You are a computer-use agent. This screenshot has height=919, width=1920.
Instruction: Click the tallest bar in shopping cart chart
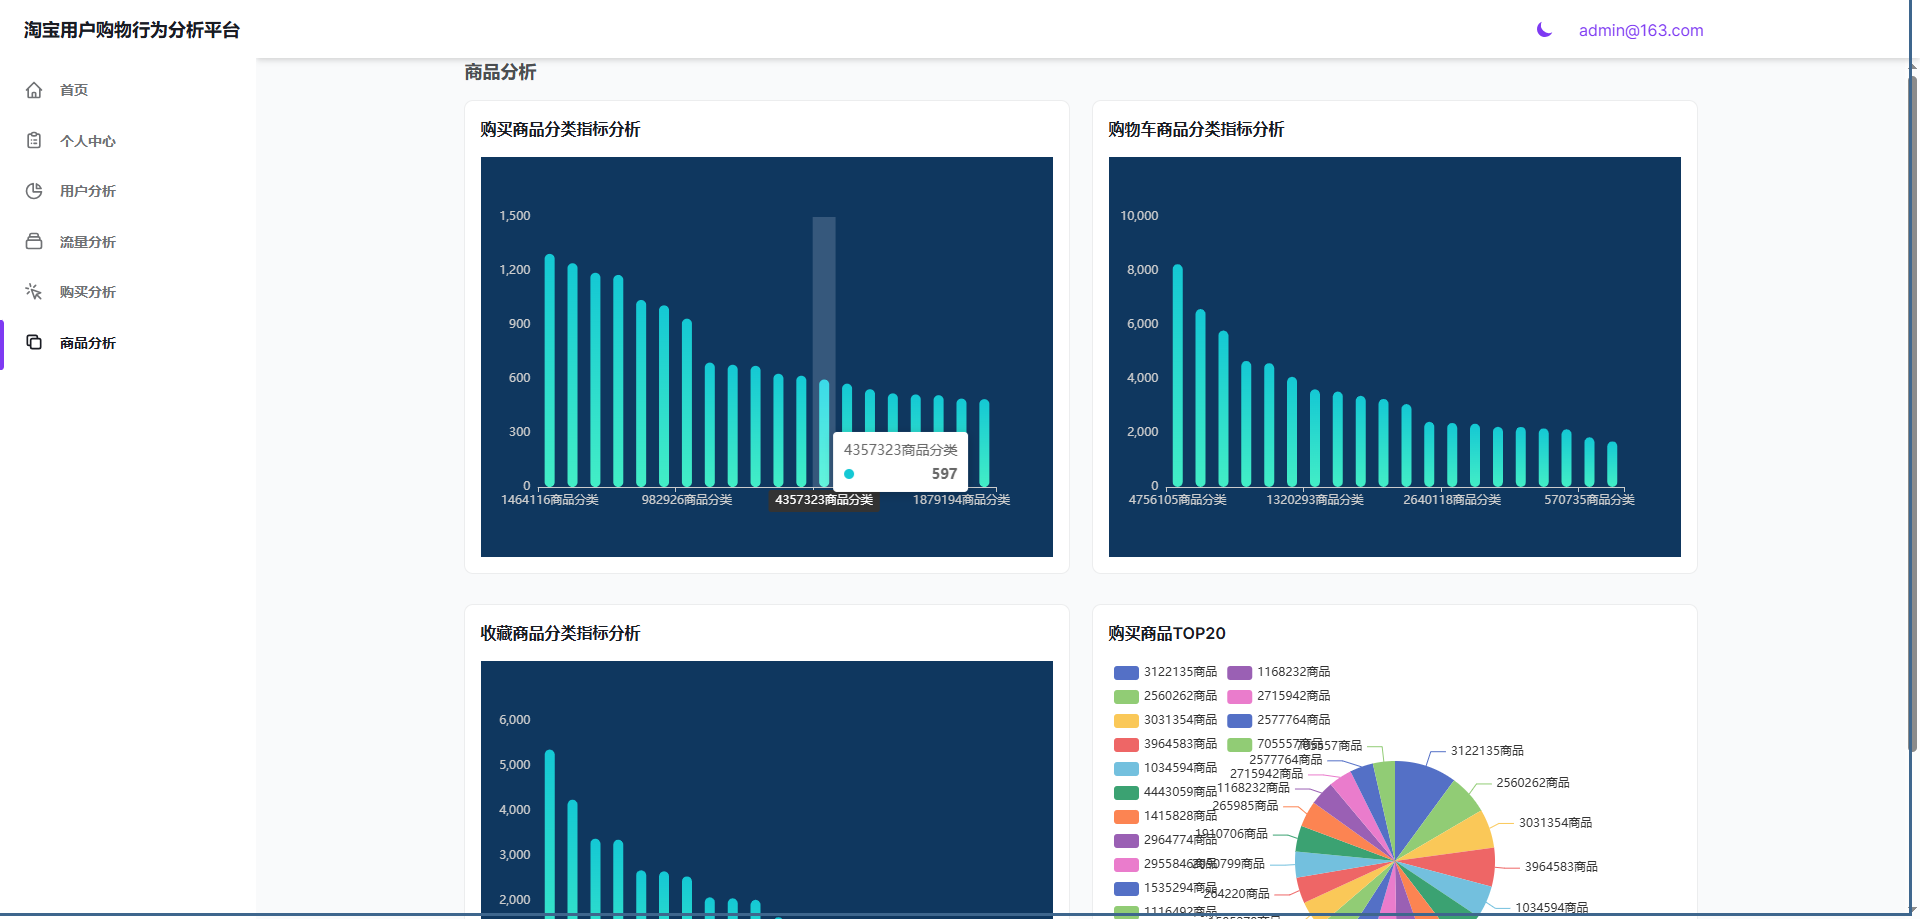[x=1178, y=375]
